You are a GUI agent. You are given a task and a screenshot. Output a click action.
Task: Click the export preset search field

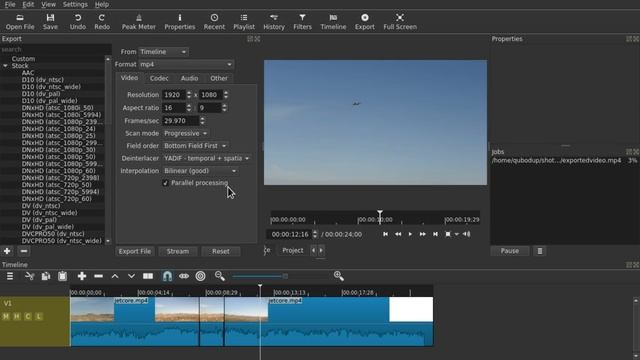[x=56, y=49]
